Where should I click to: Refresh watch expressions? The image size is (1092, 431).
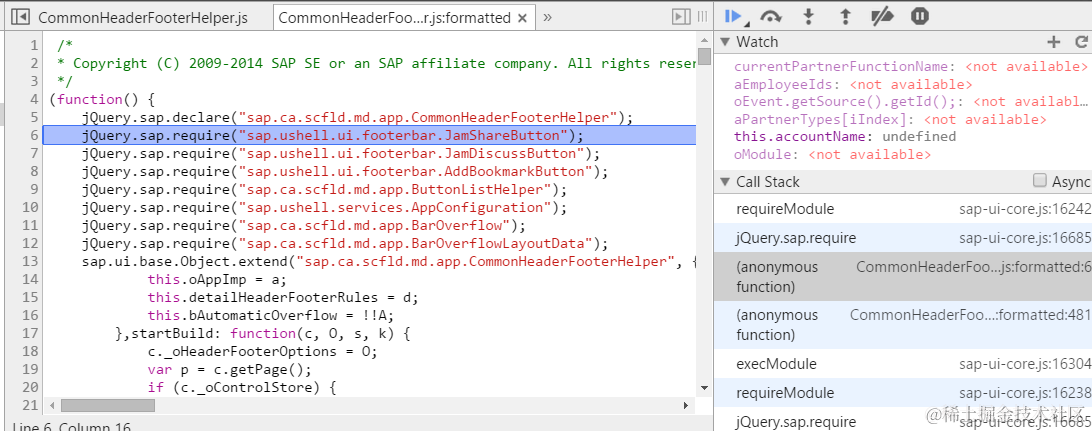(1081, 42)
